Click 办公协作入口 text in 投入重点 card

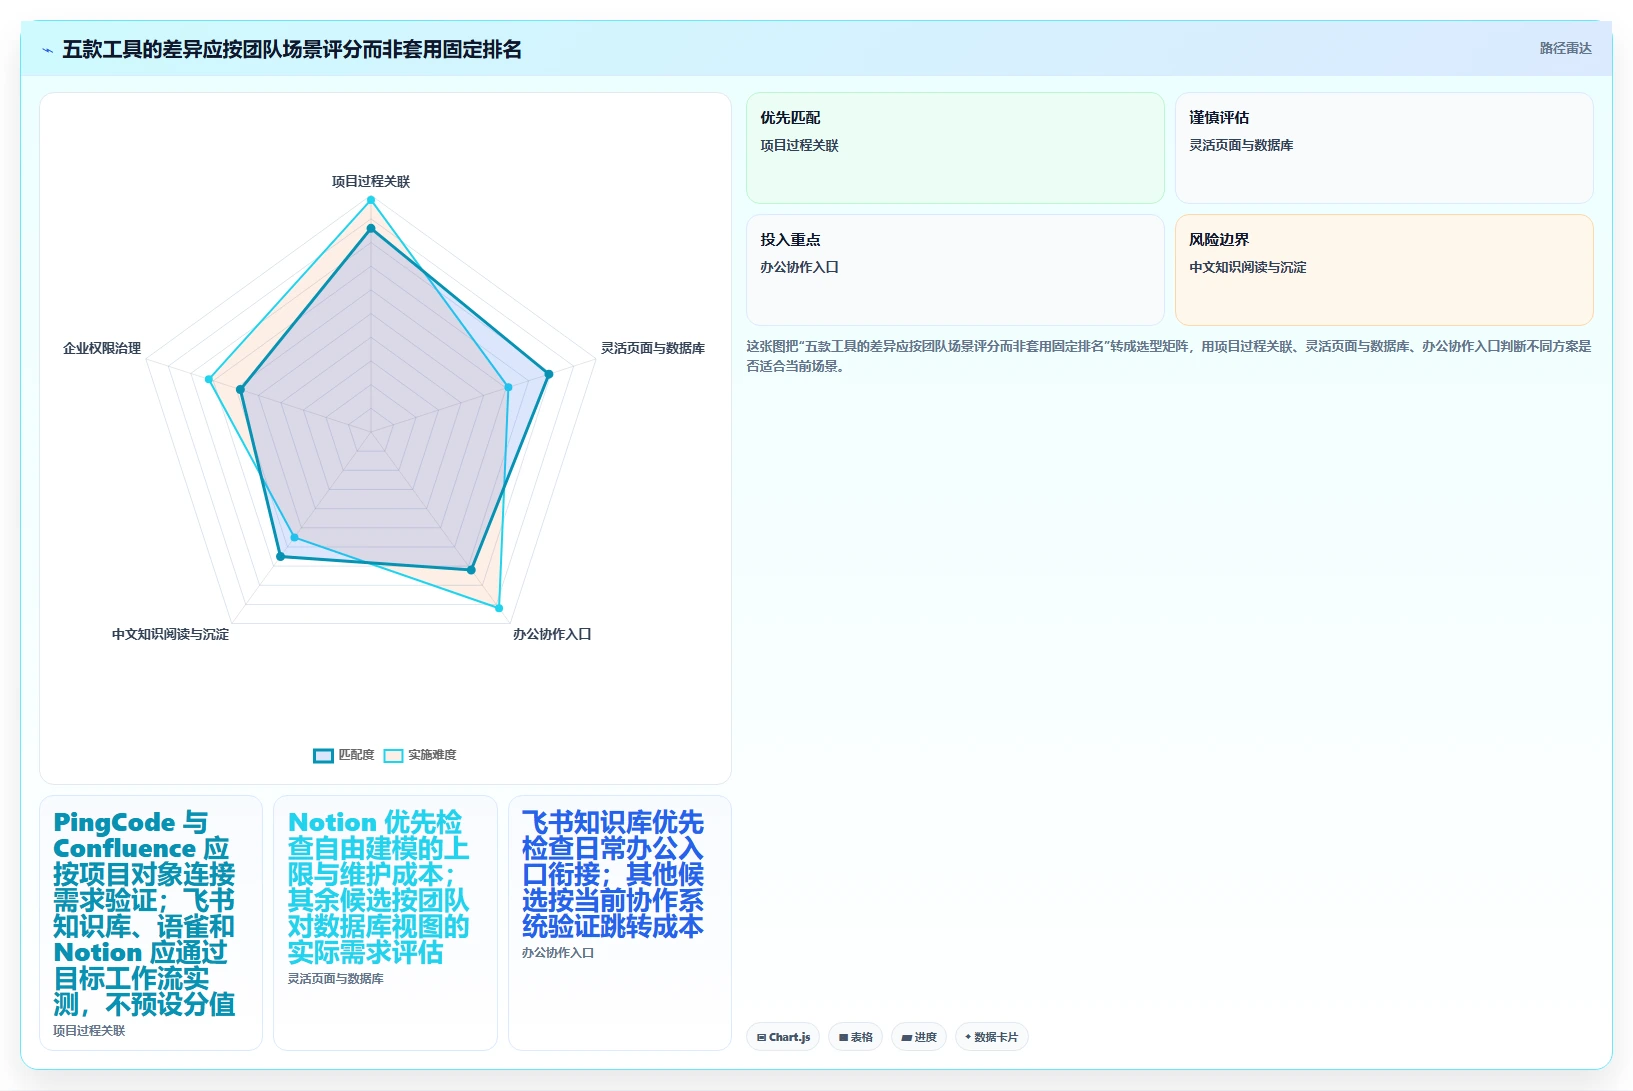(x=799, y=267)
